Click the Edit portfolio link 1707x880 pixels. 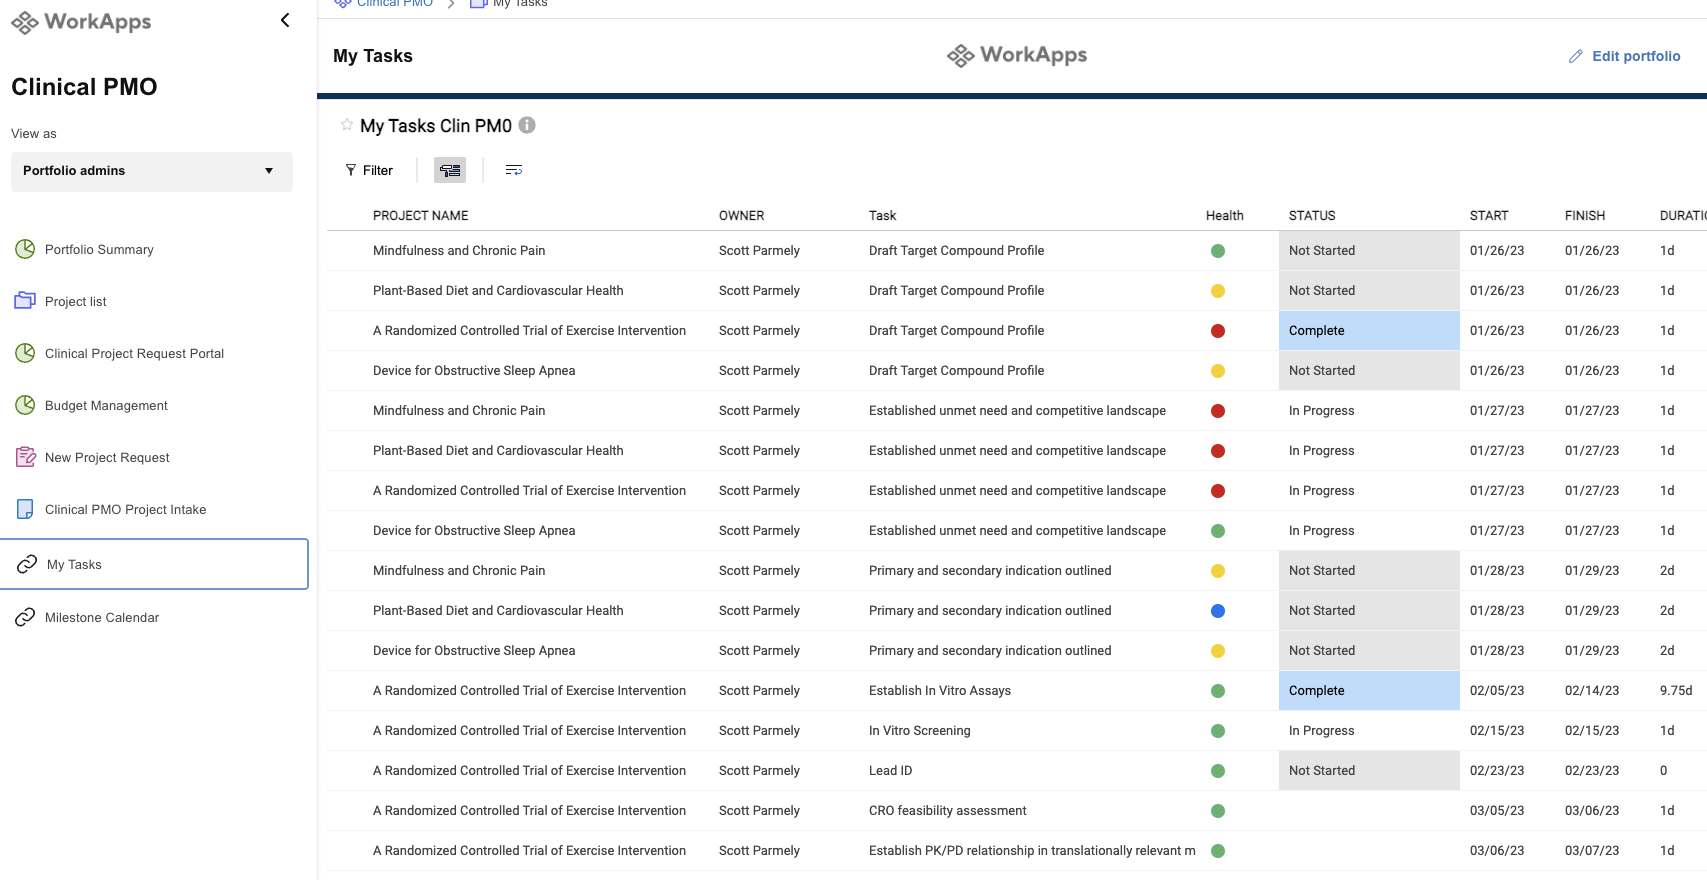1635,56
